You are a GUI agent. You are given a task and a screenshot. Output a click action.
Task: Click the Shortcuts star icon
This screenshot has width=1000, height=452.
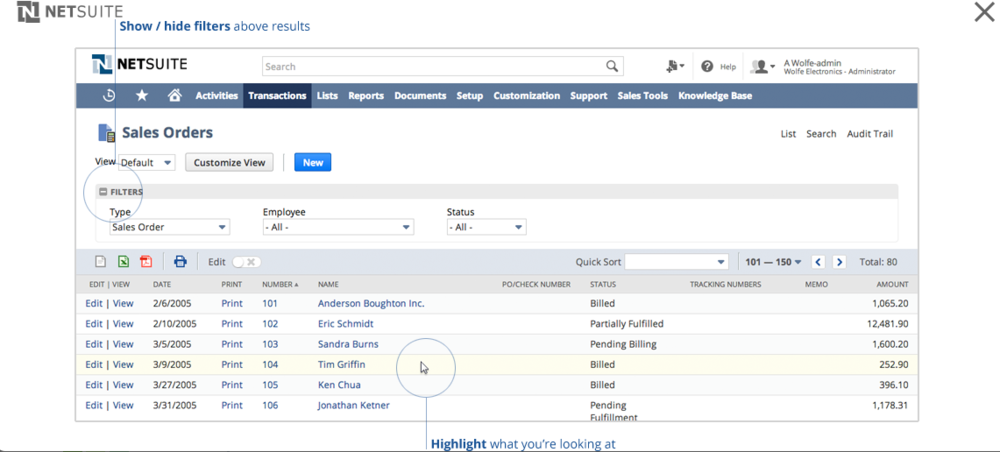click(142, 96)
